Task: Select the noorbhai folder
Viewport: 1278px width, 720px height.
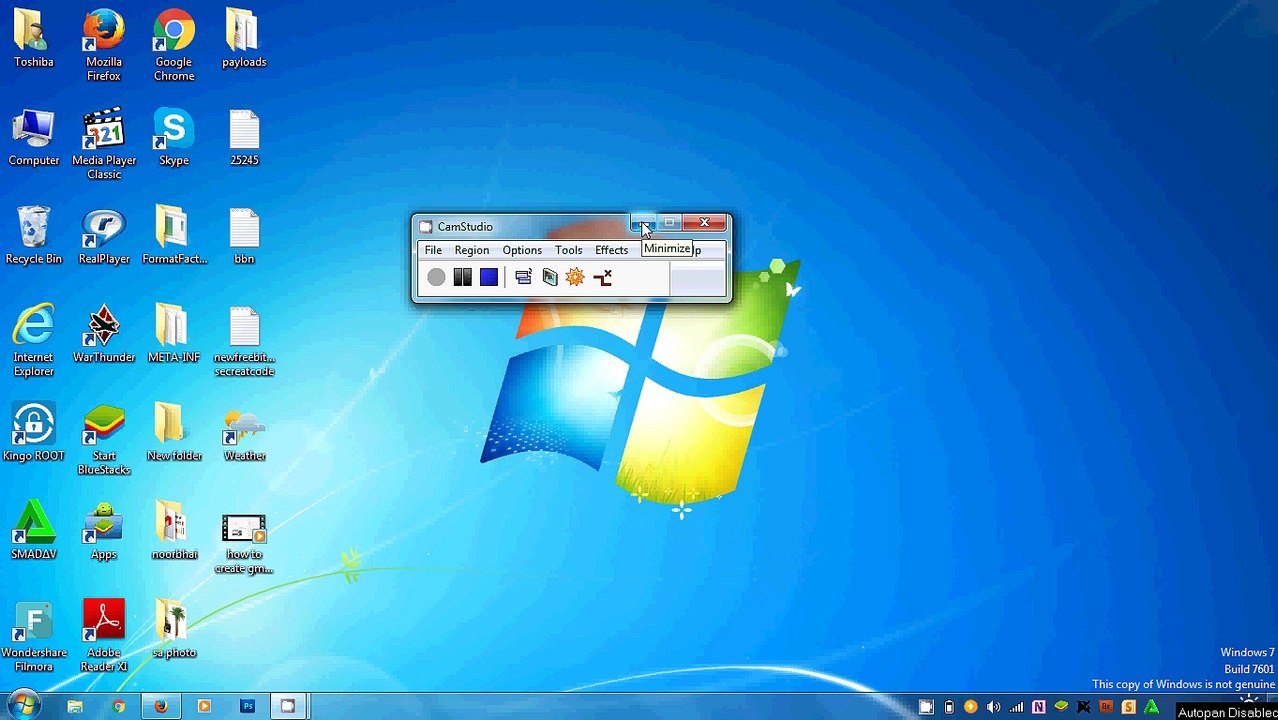Action: 174,531
